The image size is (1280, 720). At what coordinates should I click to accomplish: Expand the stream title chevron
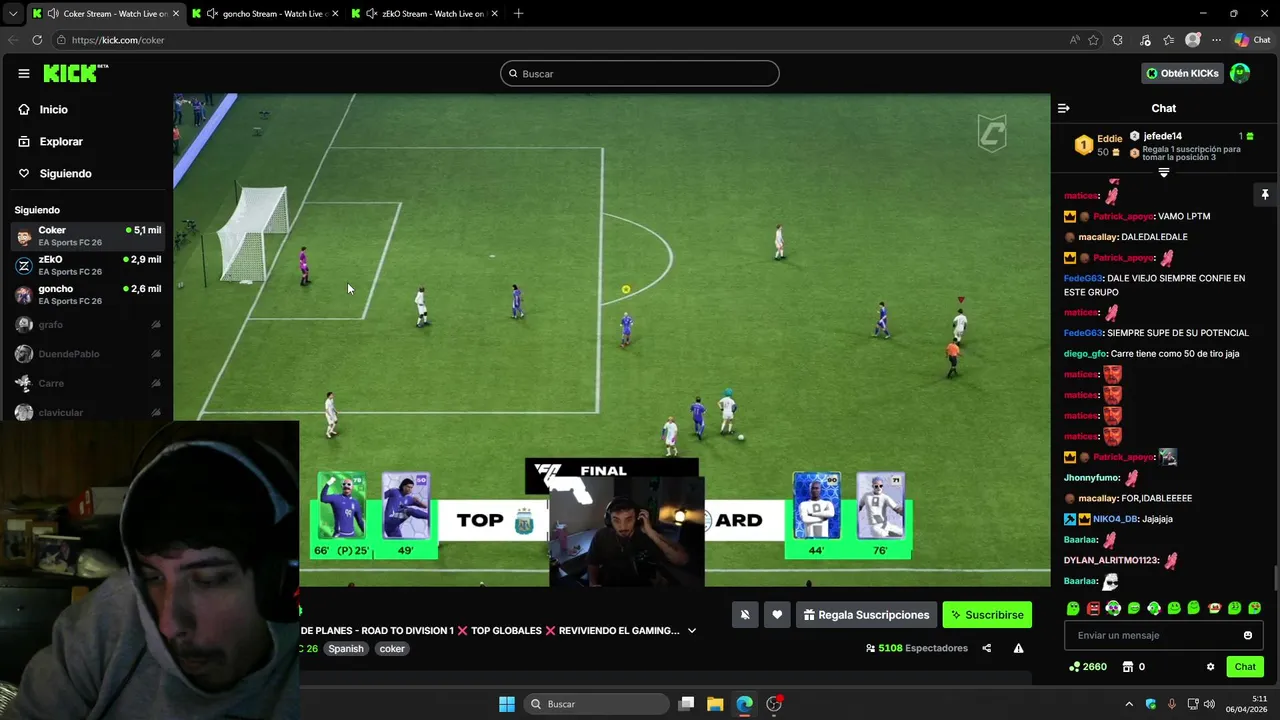[x=692, y=631]
